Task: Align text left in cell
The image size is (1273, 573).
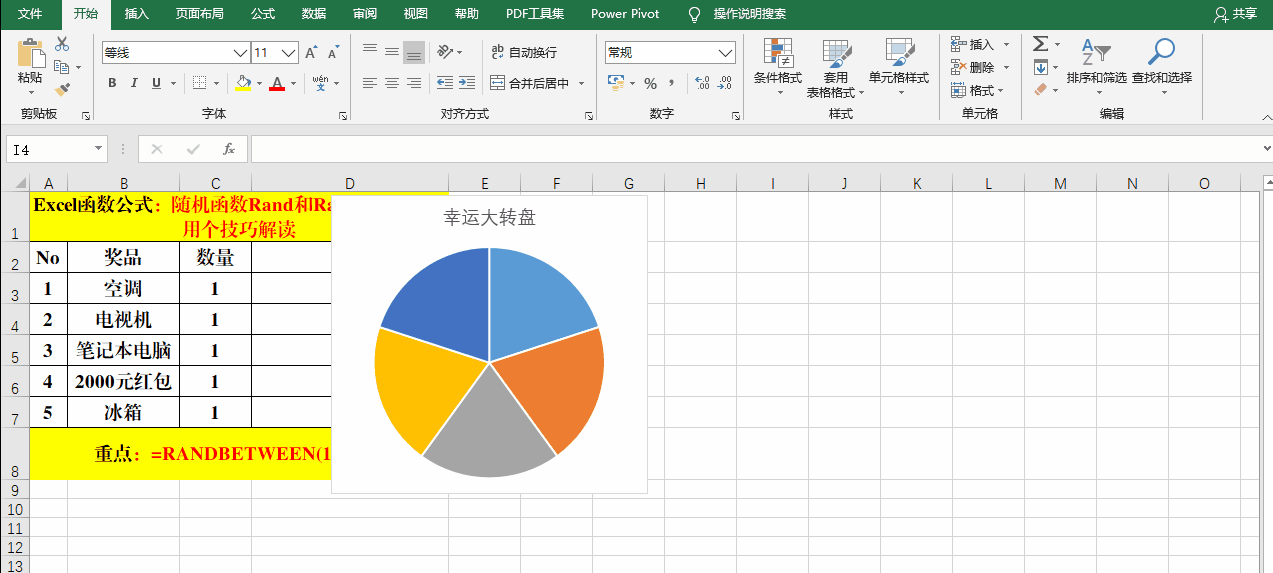Action: coord(370,83)
